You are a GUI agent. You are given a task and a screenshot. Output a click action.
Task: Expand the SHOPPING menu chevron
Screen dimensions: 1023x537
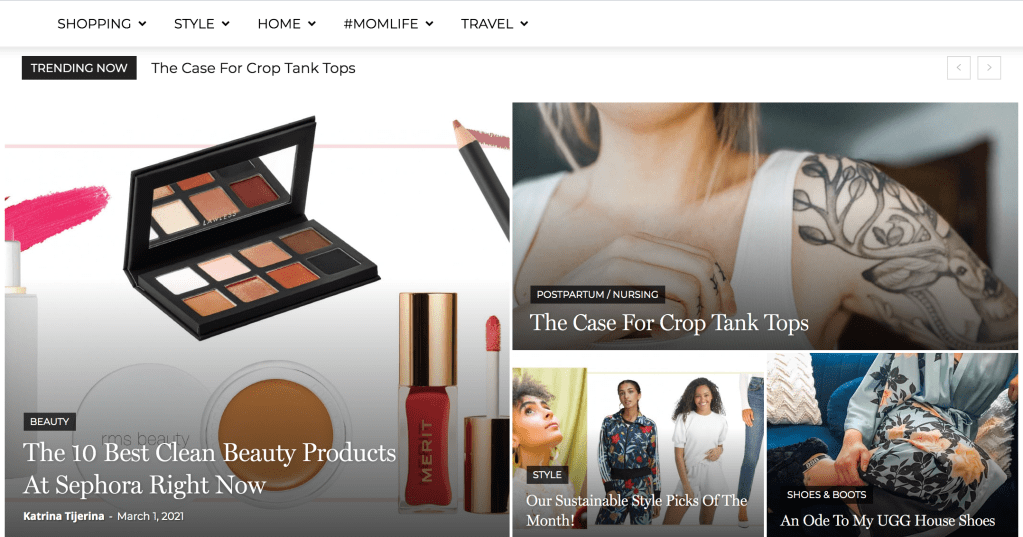[142, 24]
